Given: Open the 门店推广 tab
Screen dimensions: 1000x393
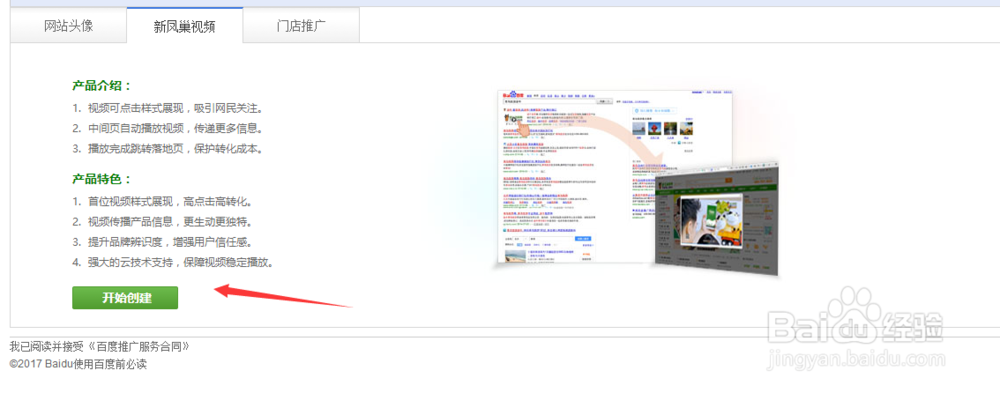Looking at the screenshot, I should (301, 26).
